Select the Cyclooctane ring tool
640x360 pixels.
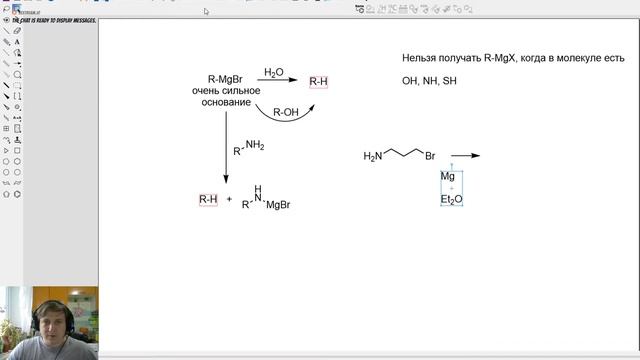pos(17,172)
